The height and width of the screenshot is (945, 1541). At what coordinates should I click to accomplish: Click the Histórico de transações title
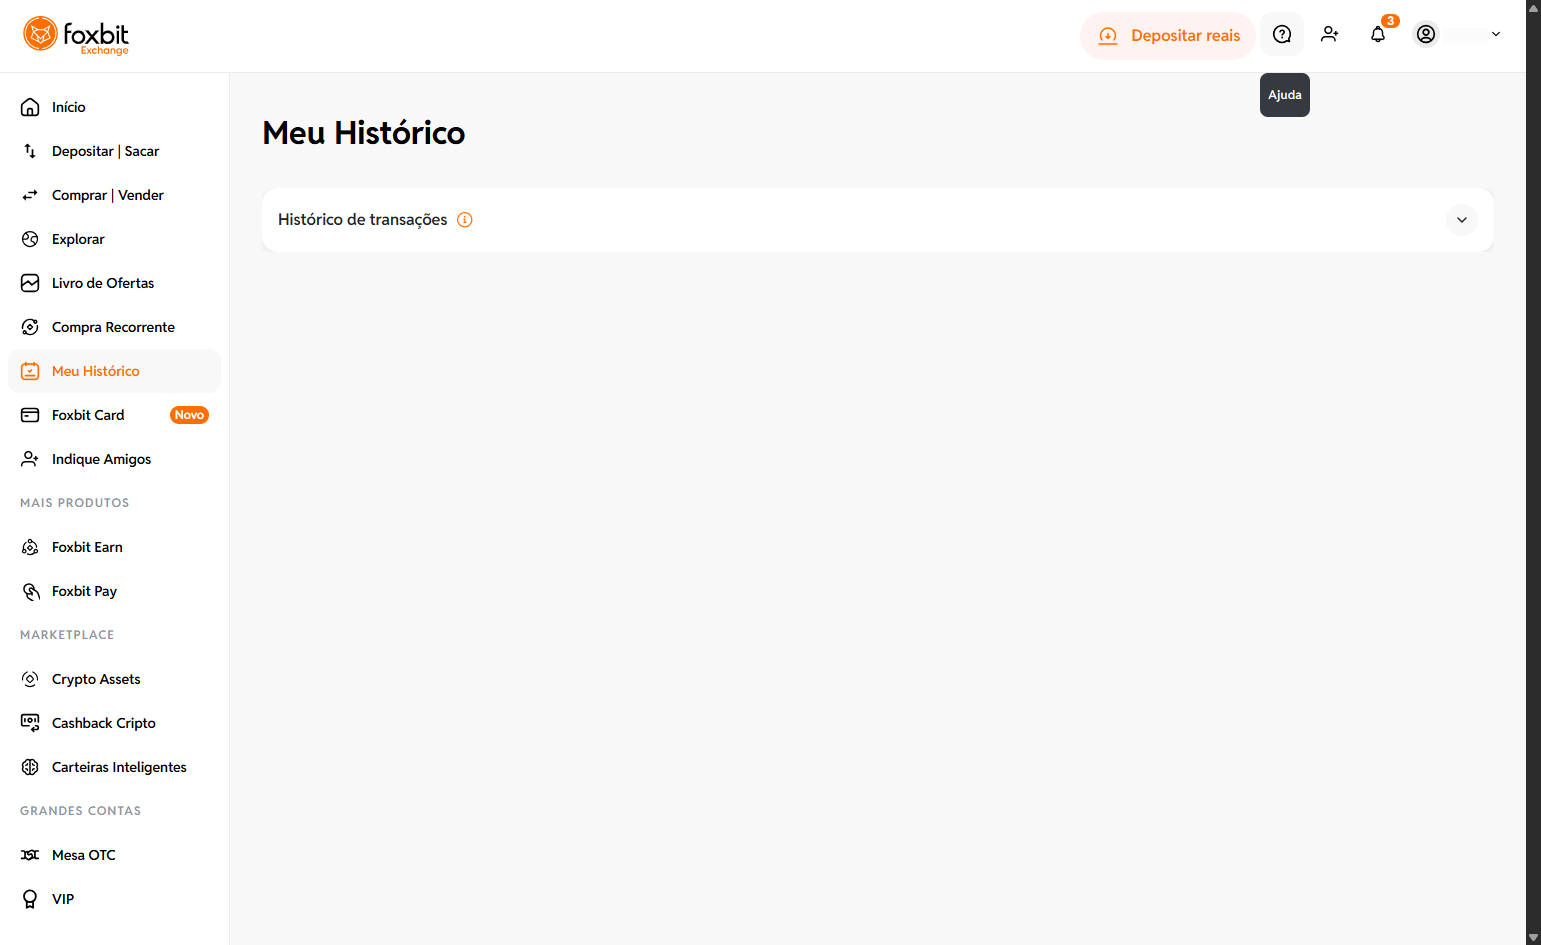(x=363, y=220)
